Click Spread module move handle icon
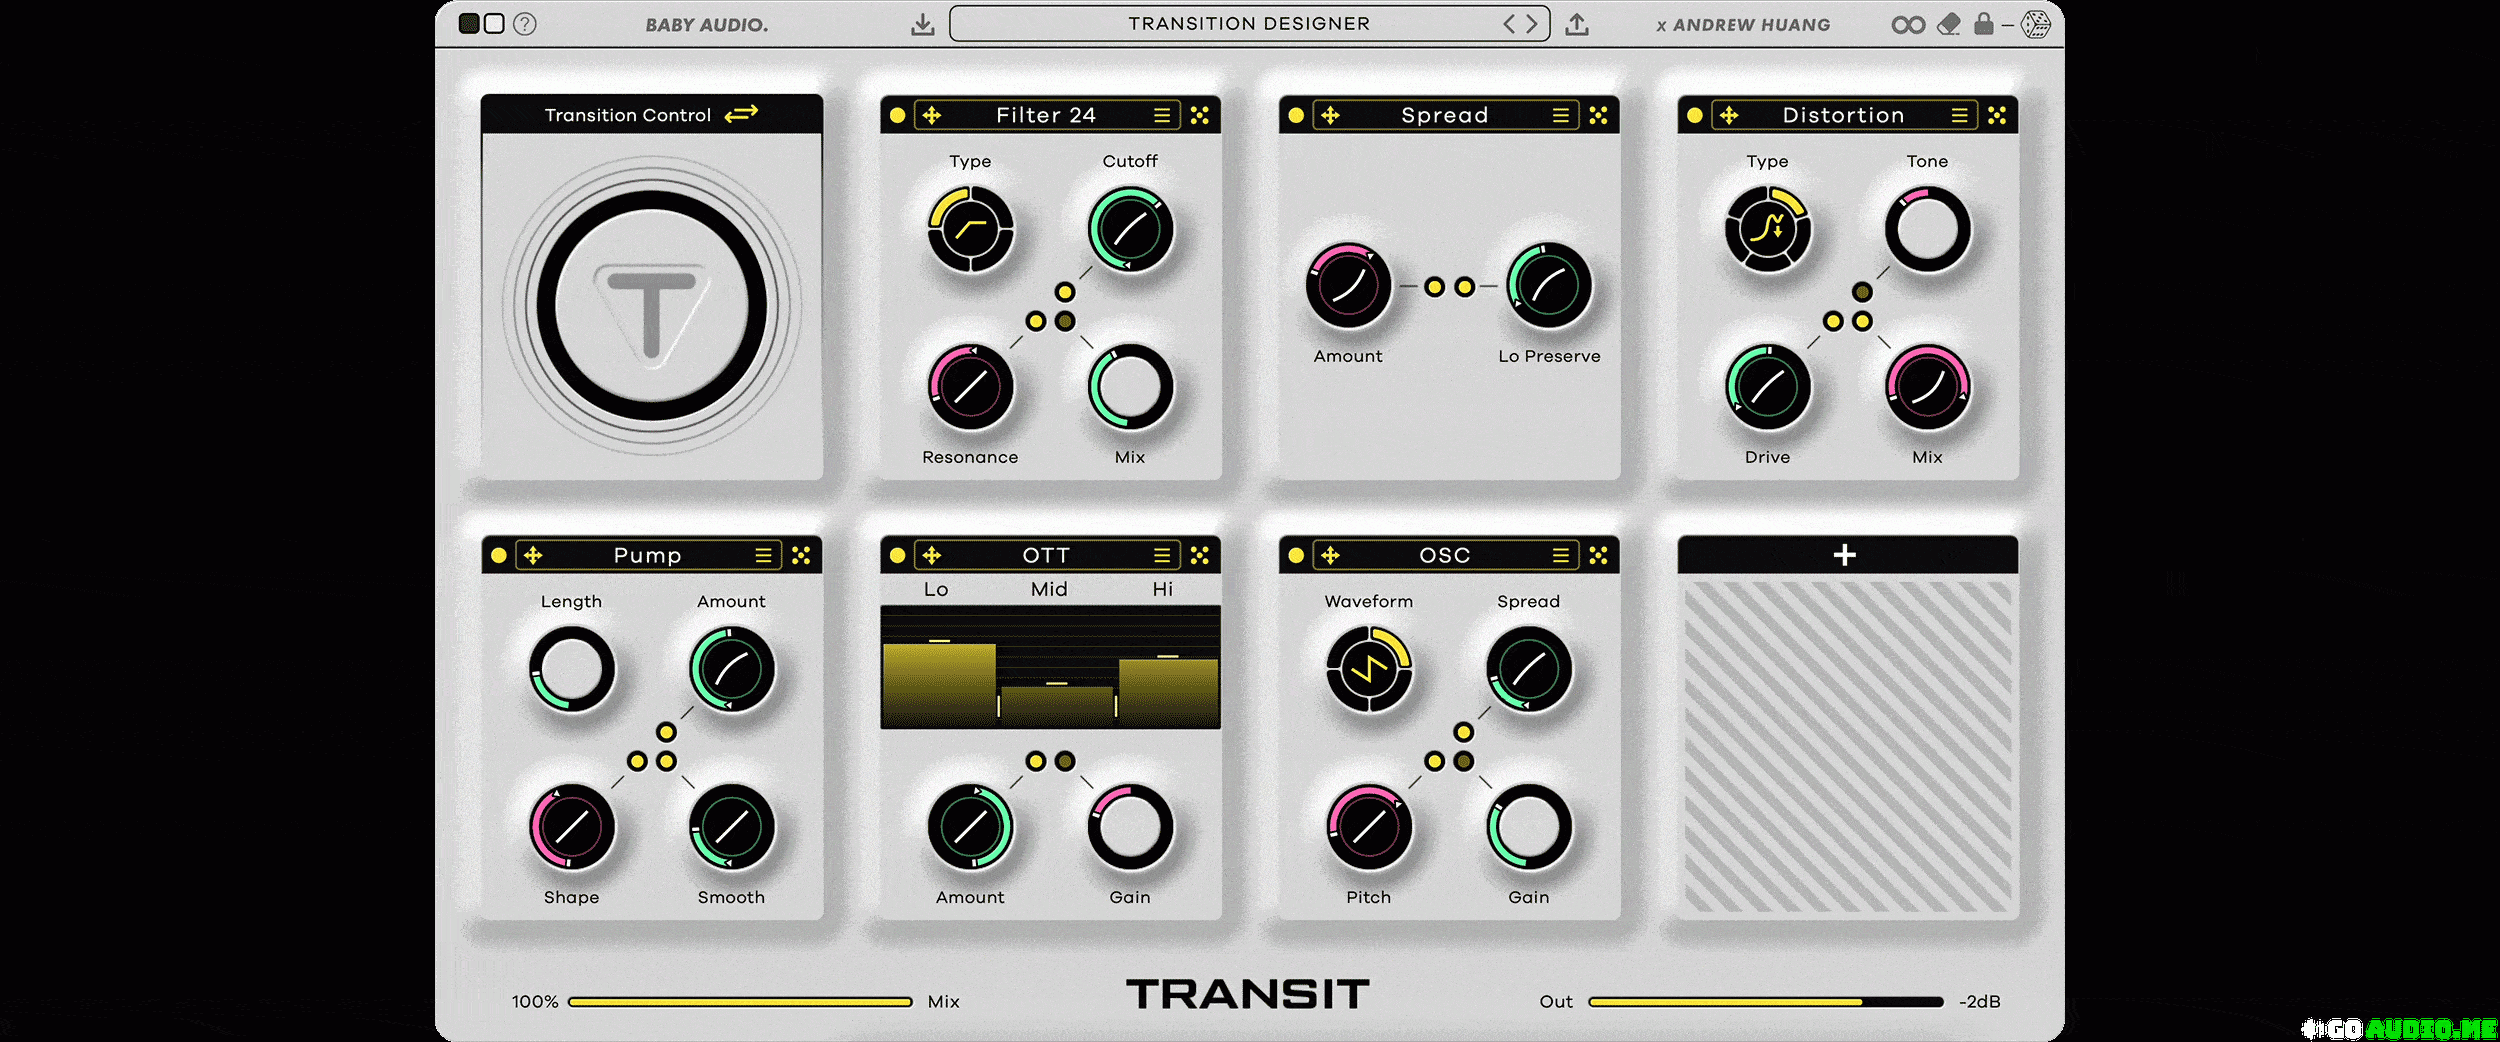The width and height of the screenshot is (2500, 1042). [x=1331, y=115]
